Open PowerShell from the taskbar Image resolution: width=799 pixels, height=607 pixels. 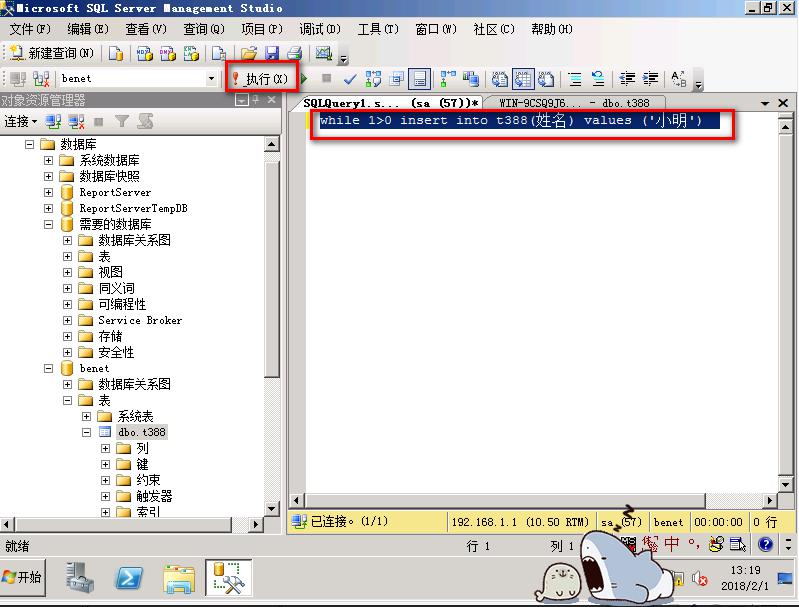[x=129, y=578]
